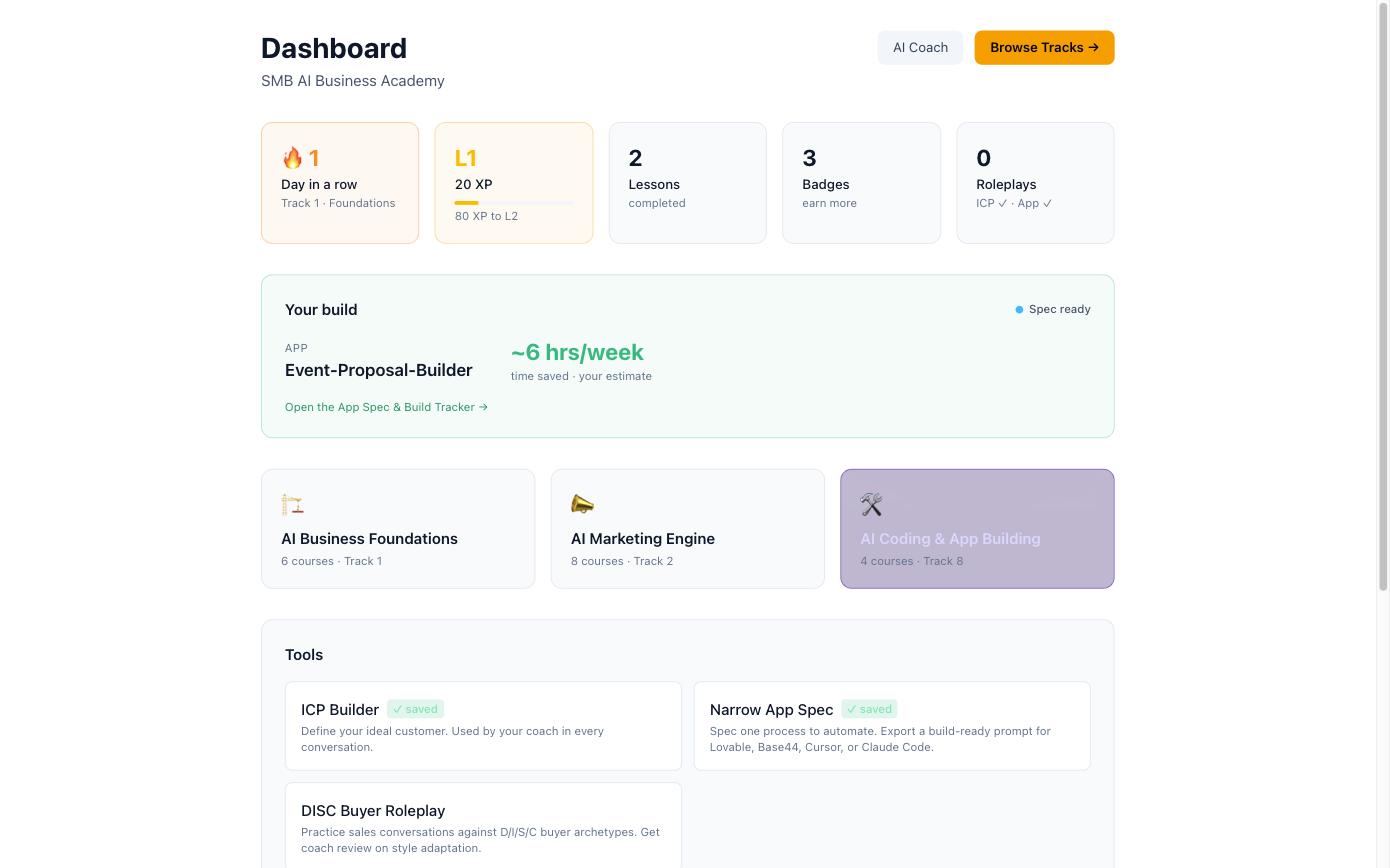Open the App Spec & Build Tracker link
Screen dimensions: 1390x868
pyautogui.click(x=386, y=407)
